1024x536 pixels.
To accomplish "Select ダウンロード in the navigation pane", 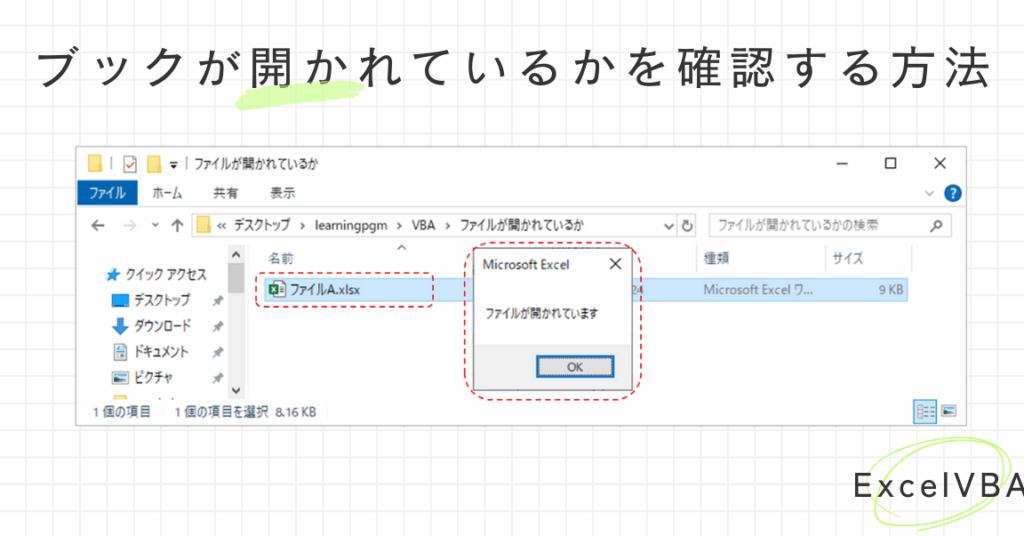I will click(x=161, y=326).
